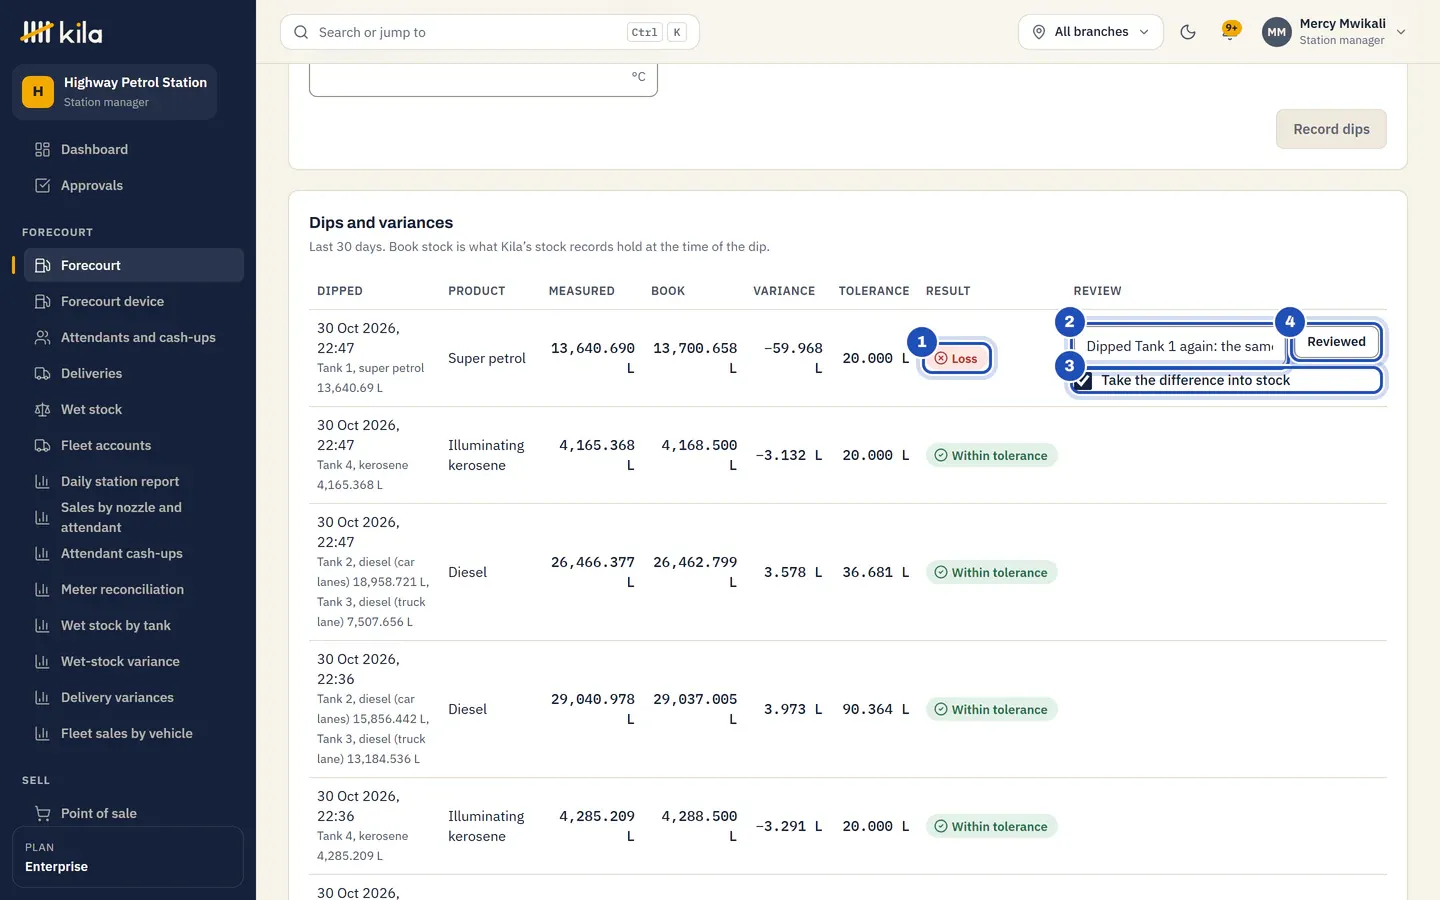Open Sales by nozzle and attendant report
1440x900 pixels.
coord(134,518)
